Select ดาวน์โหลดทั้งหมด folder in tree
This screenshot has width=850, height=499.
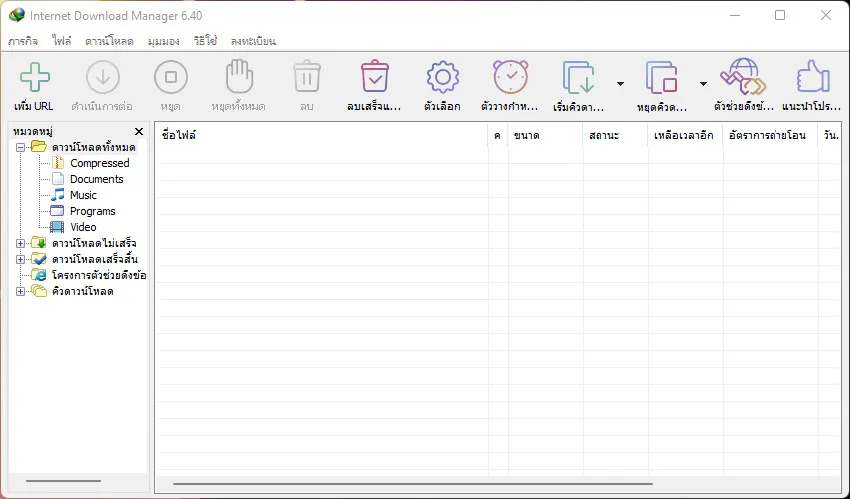click(x=94, y=147)
